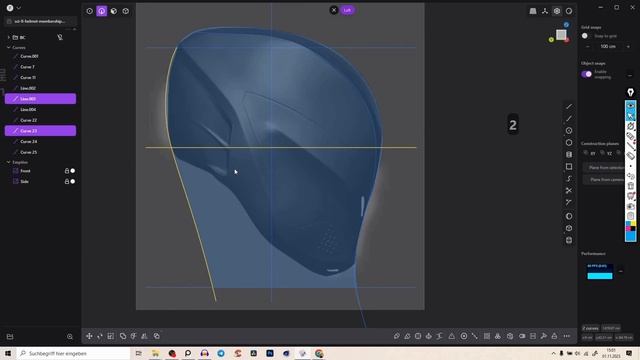
Task: Open Photoshop from the taskbar
Action: [x=270, y=353]
